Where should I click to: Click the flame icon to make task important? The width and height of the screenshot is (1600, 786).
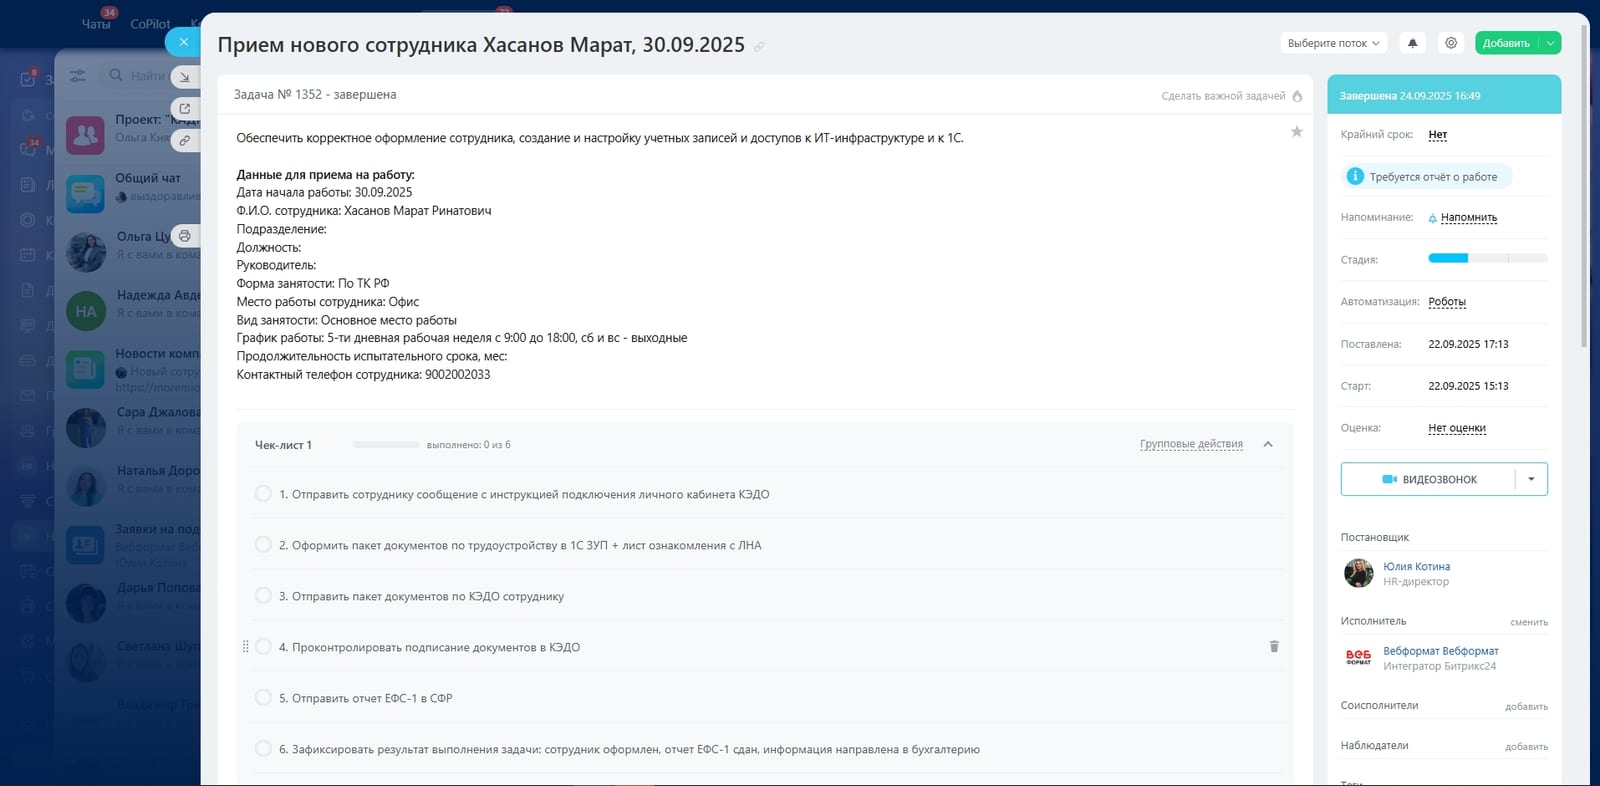(1297, 96)
